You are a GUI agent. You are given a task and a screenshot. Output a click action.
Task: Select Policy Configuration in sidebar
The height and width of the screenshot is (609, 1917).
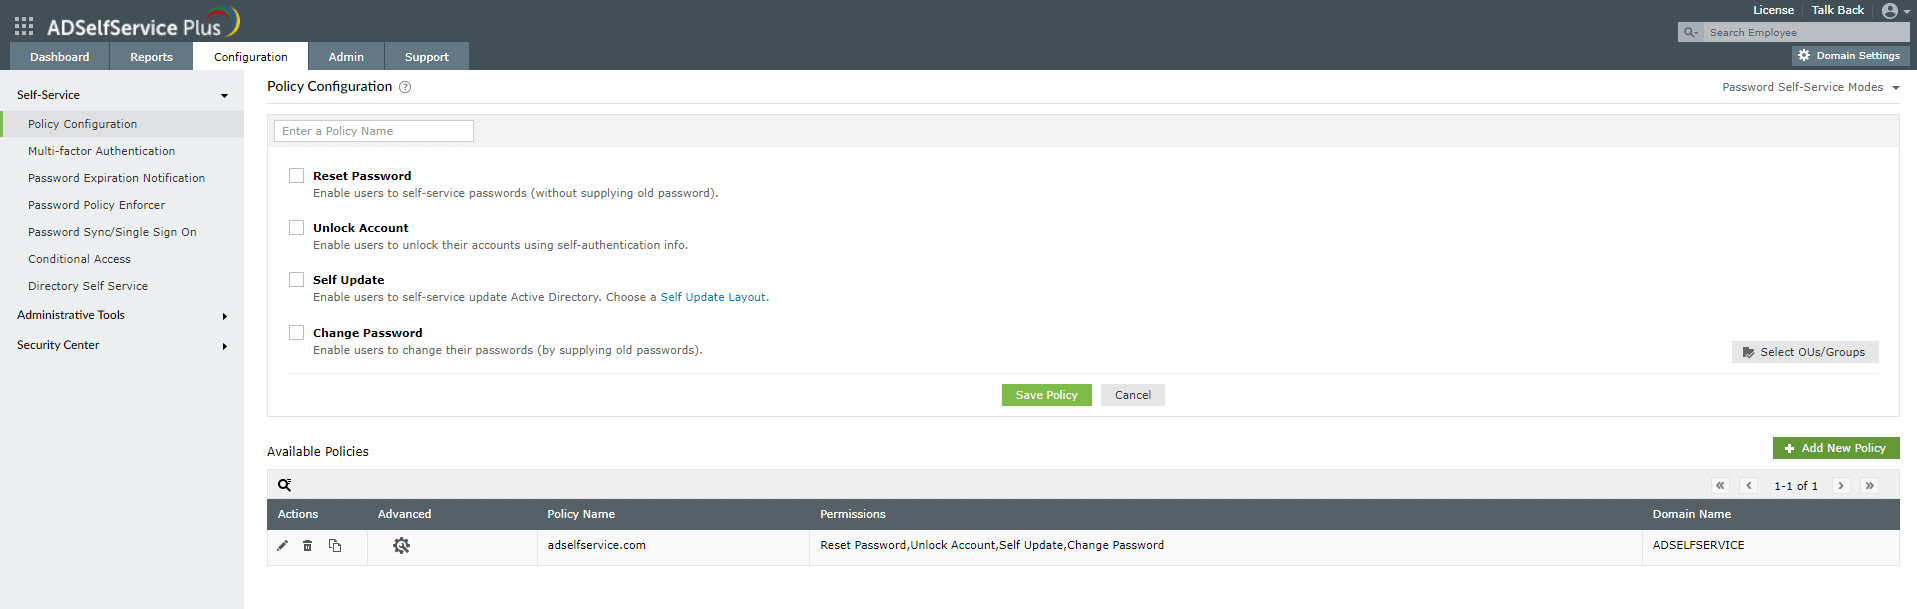(x=122, y=124)
